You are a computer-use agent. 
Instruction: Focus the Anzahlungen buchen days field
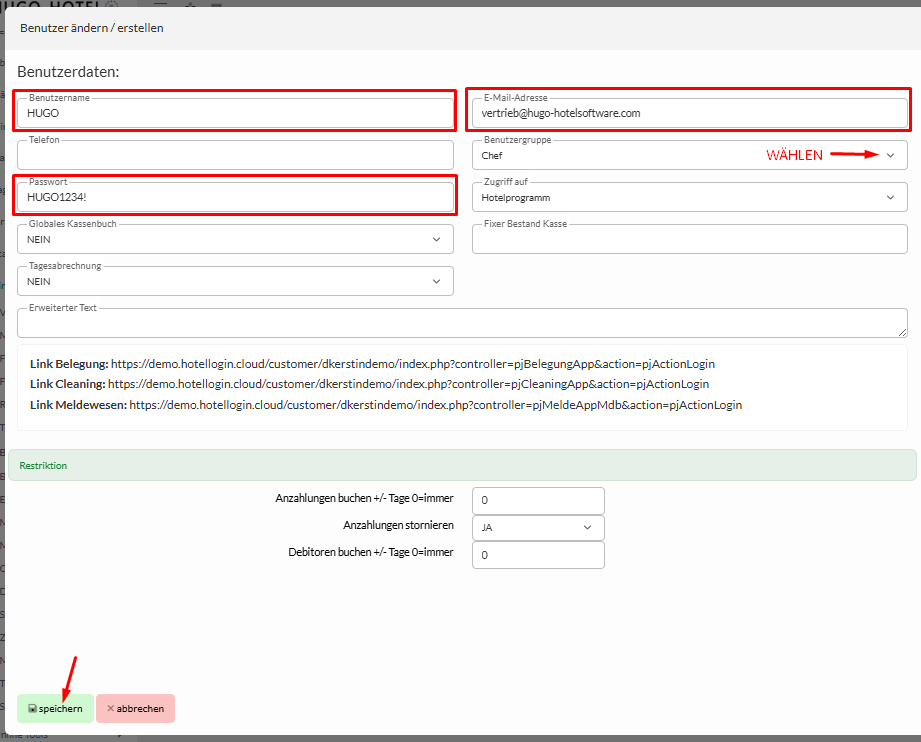click(x=538, y=500)
